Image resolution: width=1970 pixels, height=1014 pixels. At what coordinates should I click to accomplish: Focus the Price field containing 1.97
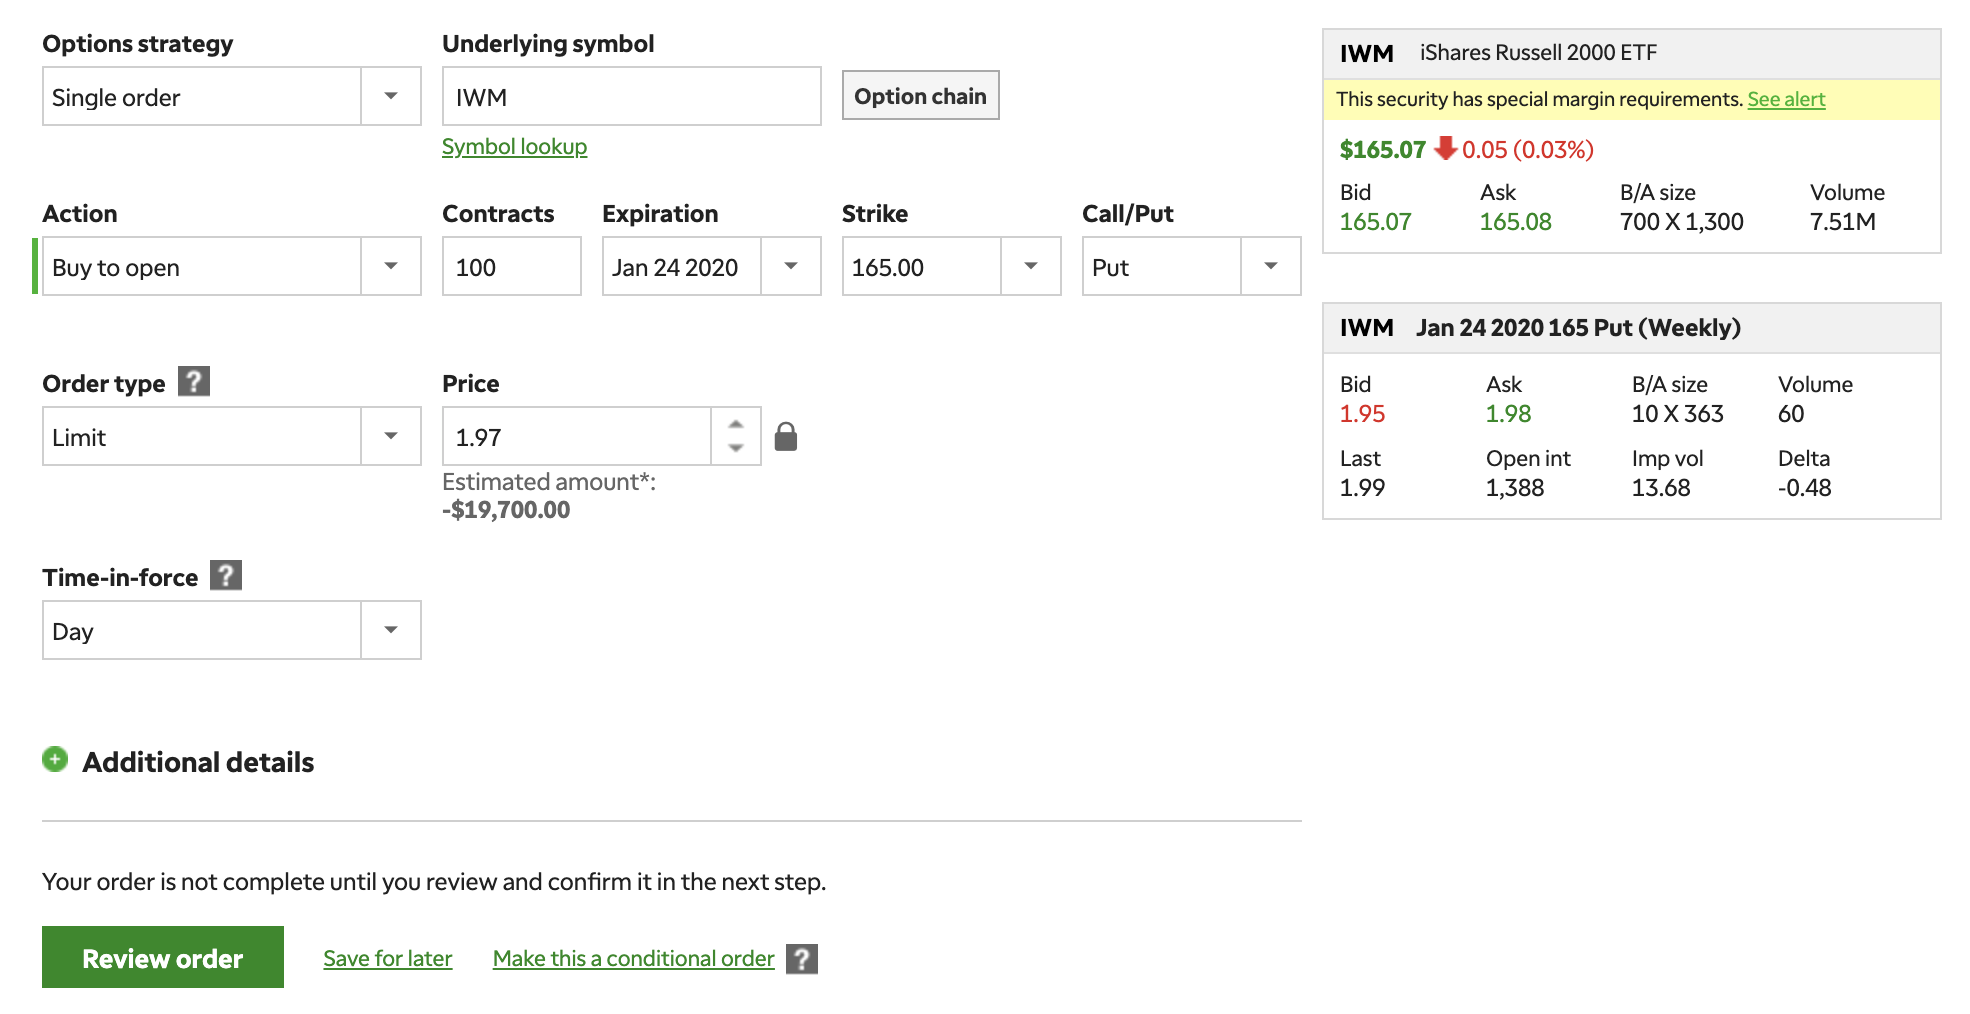(577, 437)
